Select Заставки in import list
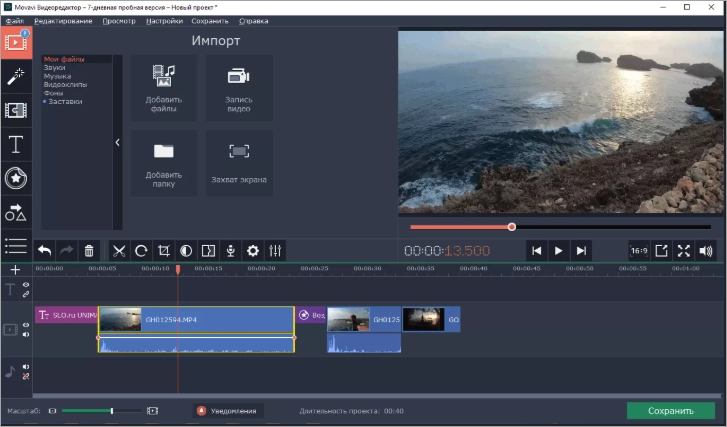Viewport: 727px width, 427px height. [65, 101]
